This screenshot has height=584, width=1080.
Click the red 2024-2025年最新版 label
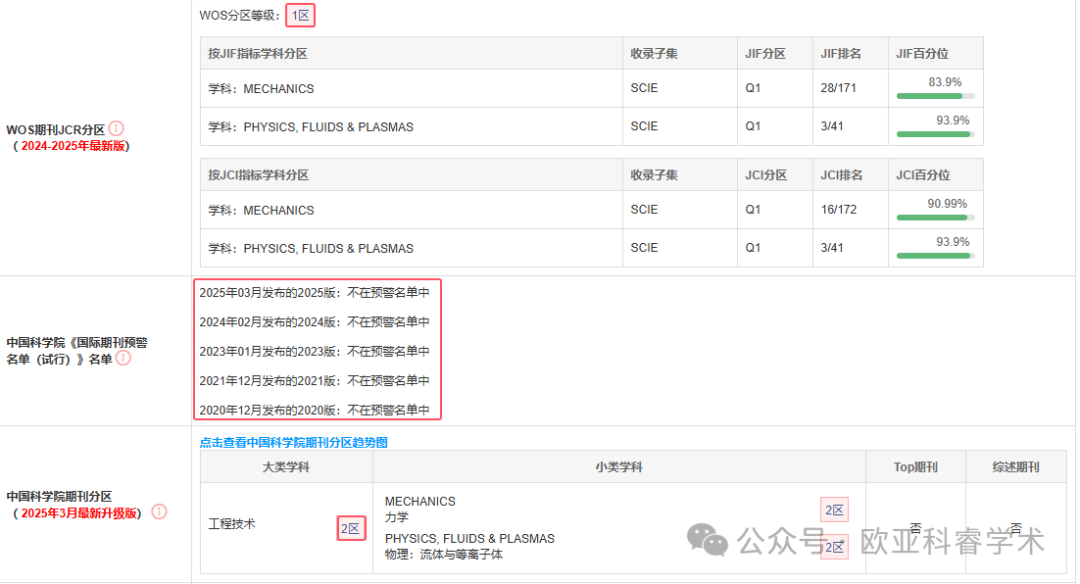click(73, 146)
